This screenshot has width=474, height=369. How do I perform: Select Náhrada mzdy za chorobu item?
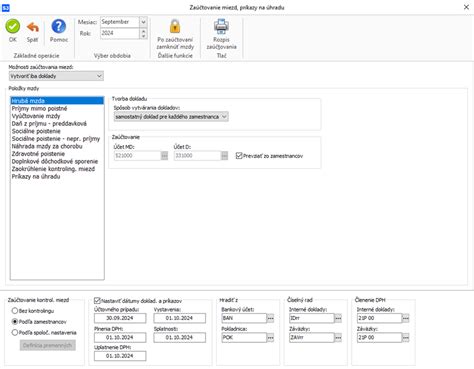57,146
